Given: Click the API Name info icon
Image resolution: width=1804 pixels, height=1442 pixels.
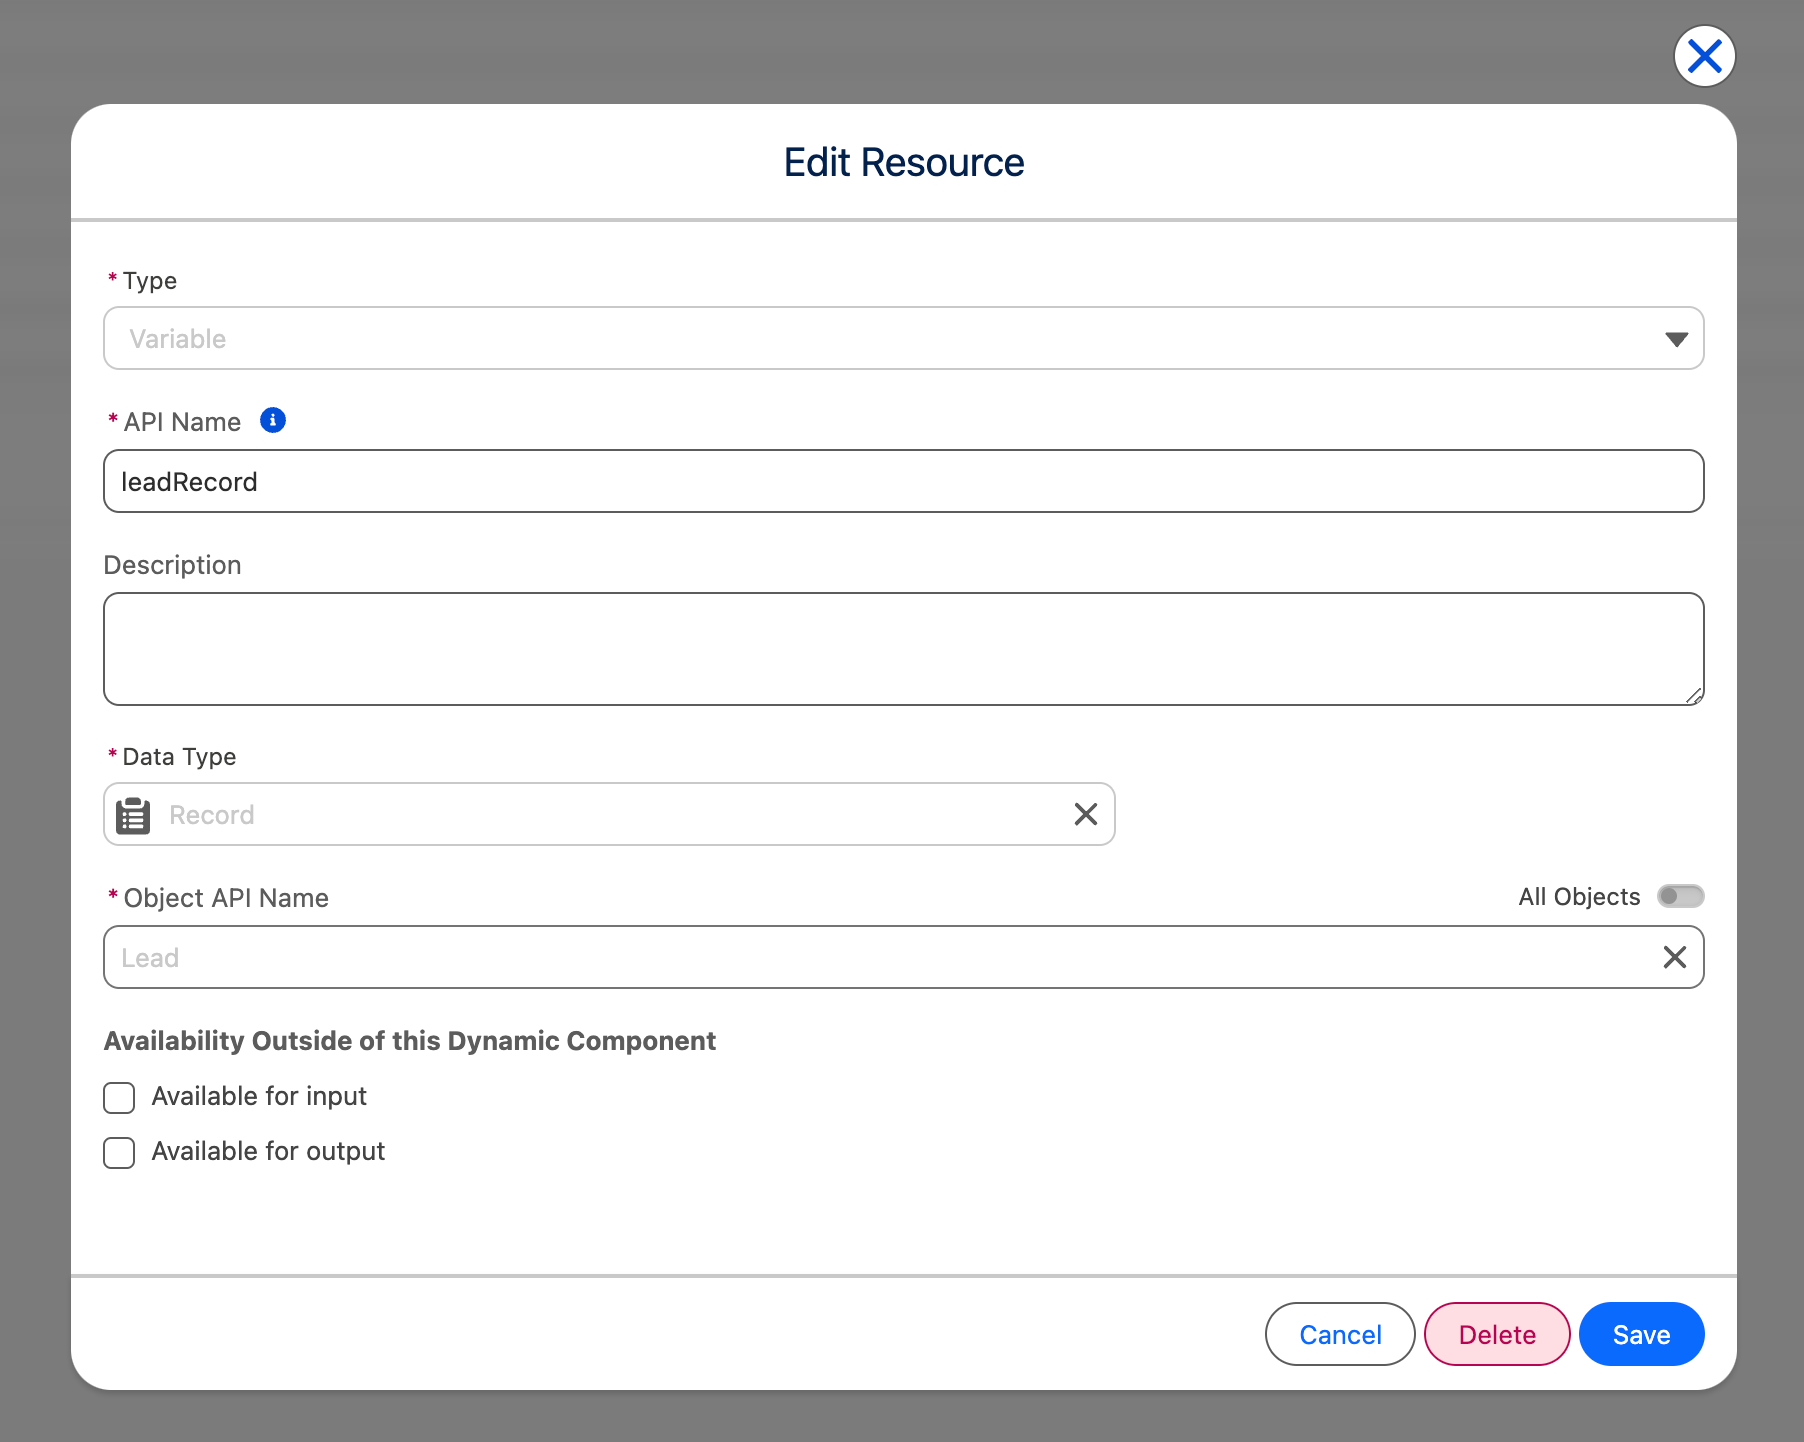Looking at the screenshot, I should [x=273, y=421].
